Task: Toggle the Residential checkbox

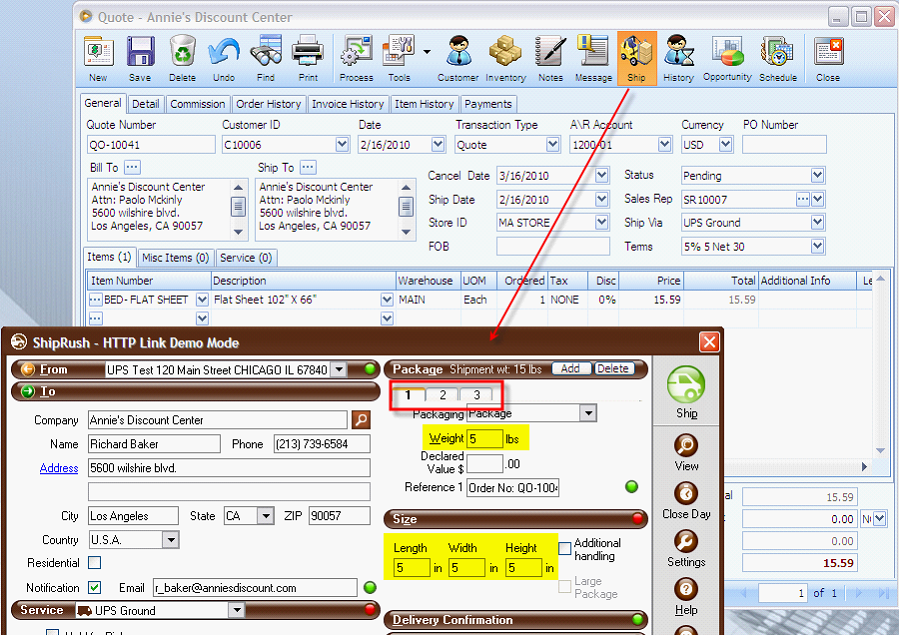Action: [95, 563]
